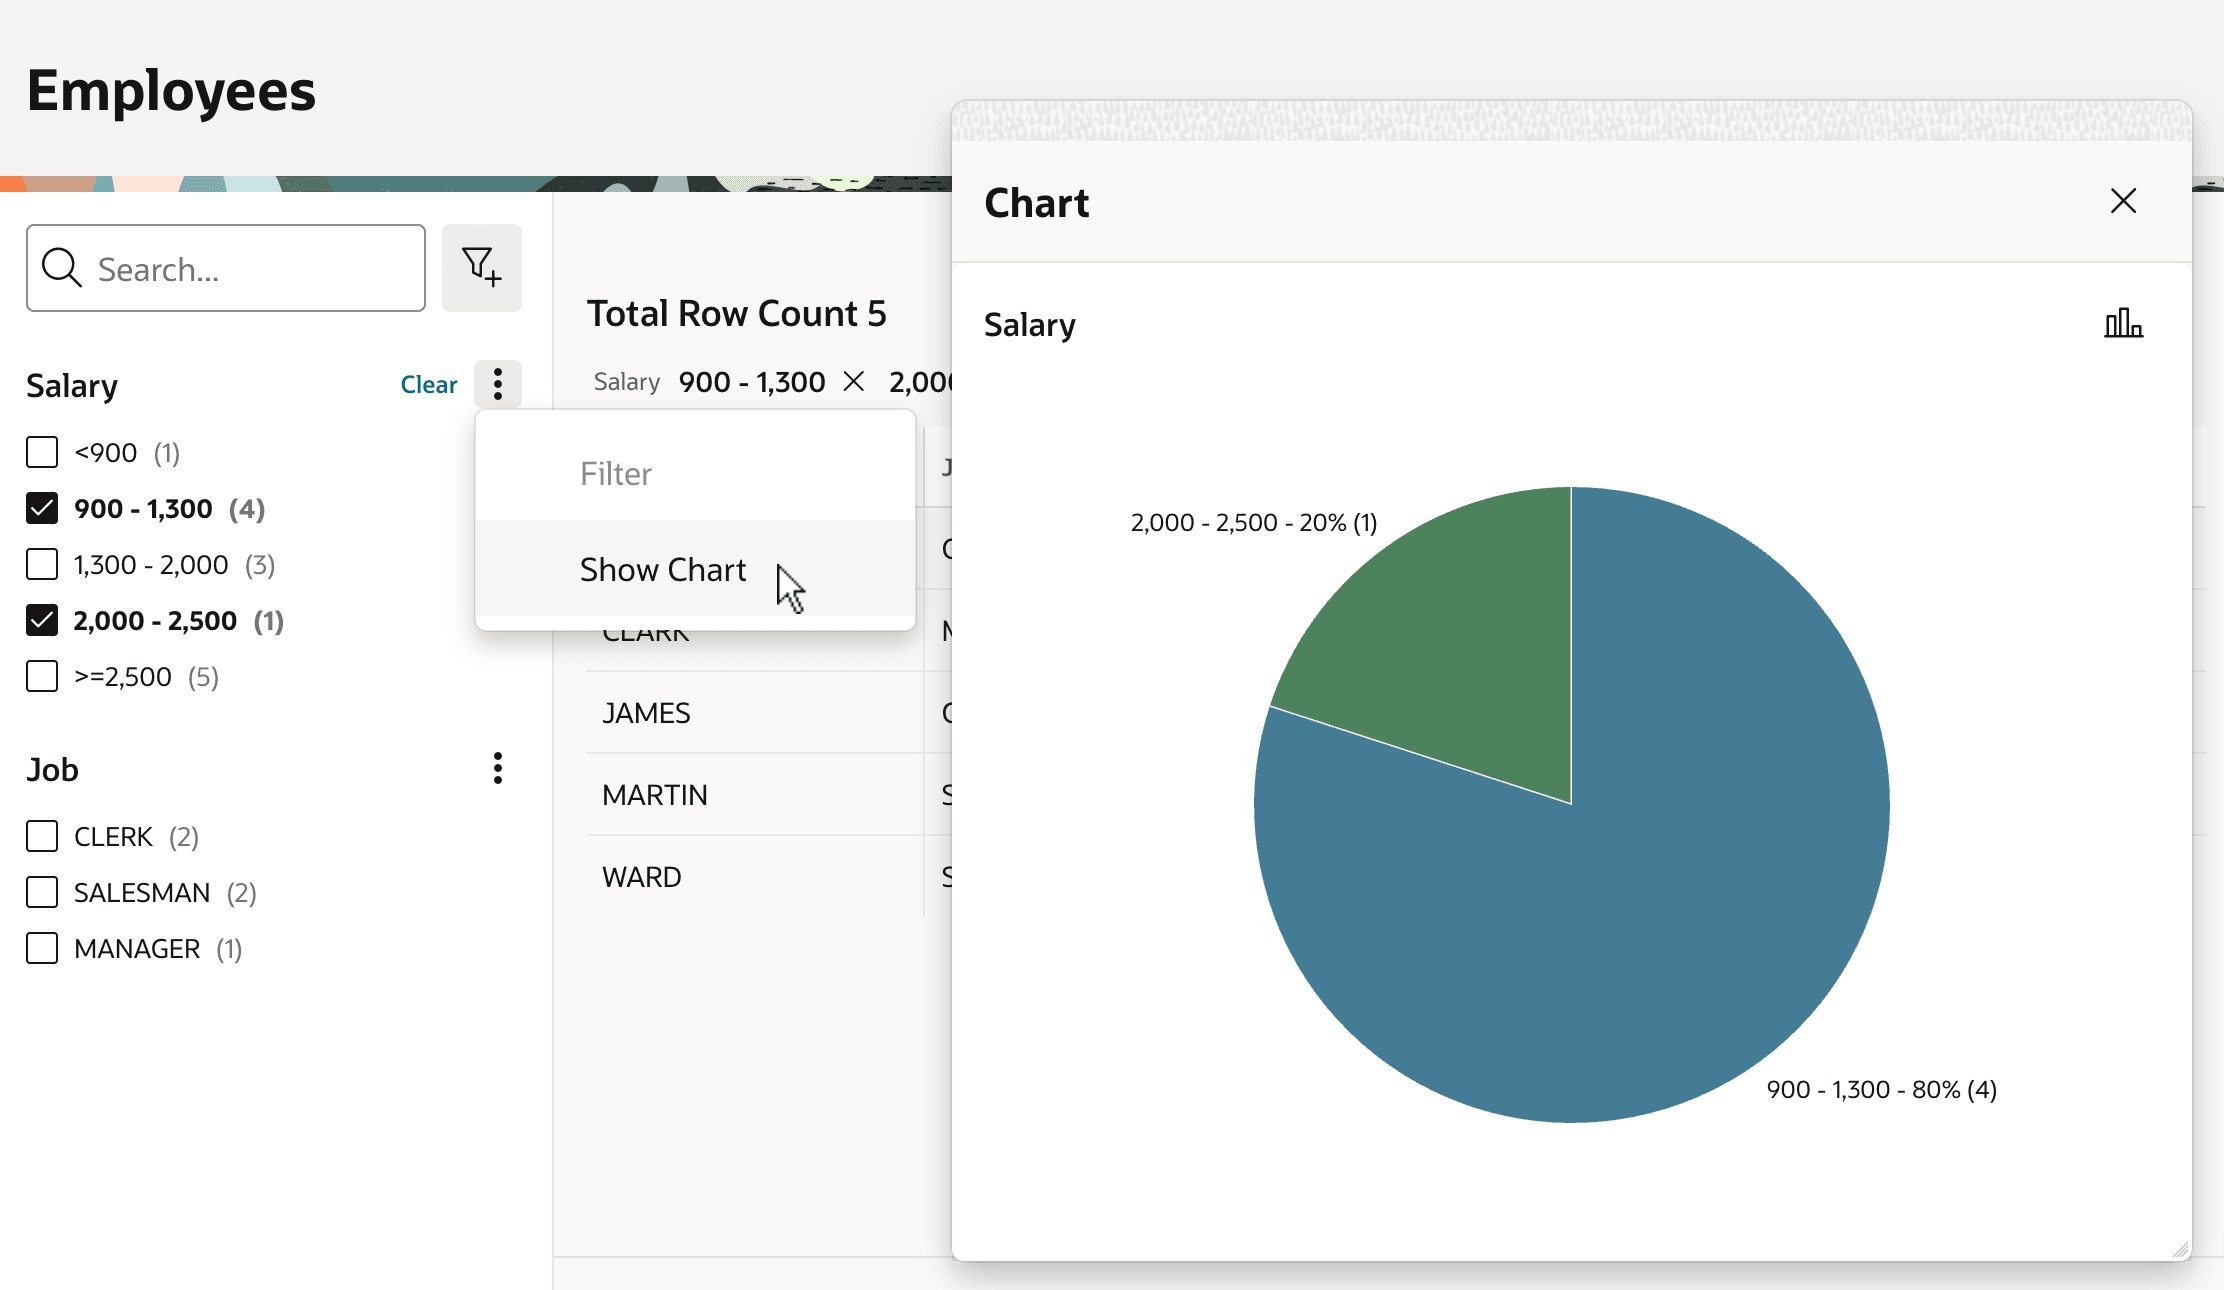The height and width of the screenshot is (1290, 2224).
Task: Close the Chart dialog
Action: pyautogui.click(x=2123, y=201)
